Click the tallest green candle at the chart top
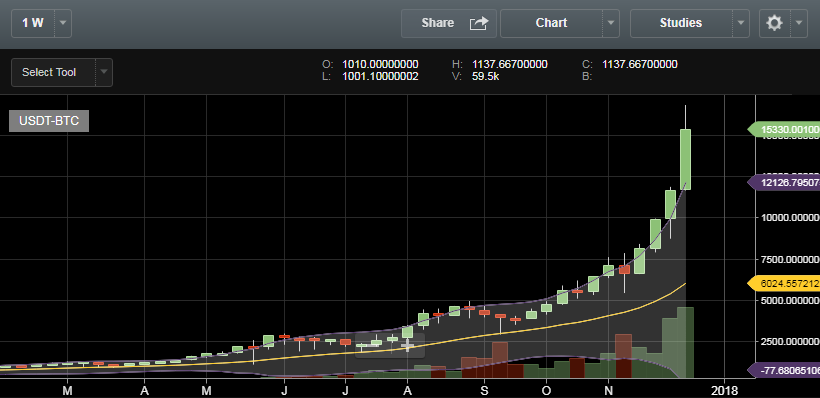820x398 pixels. point(685,159)
